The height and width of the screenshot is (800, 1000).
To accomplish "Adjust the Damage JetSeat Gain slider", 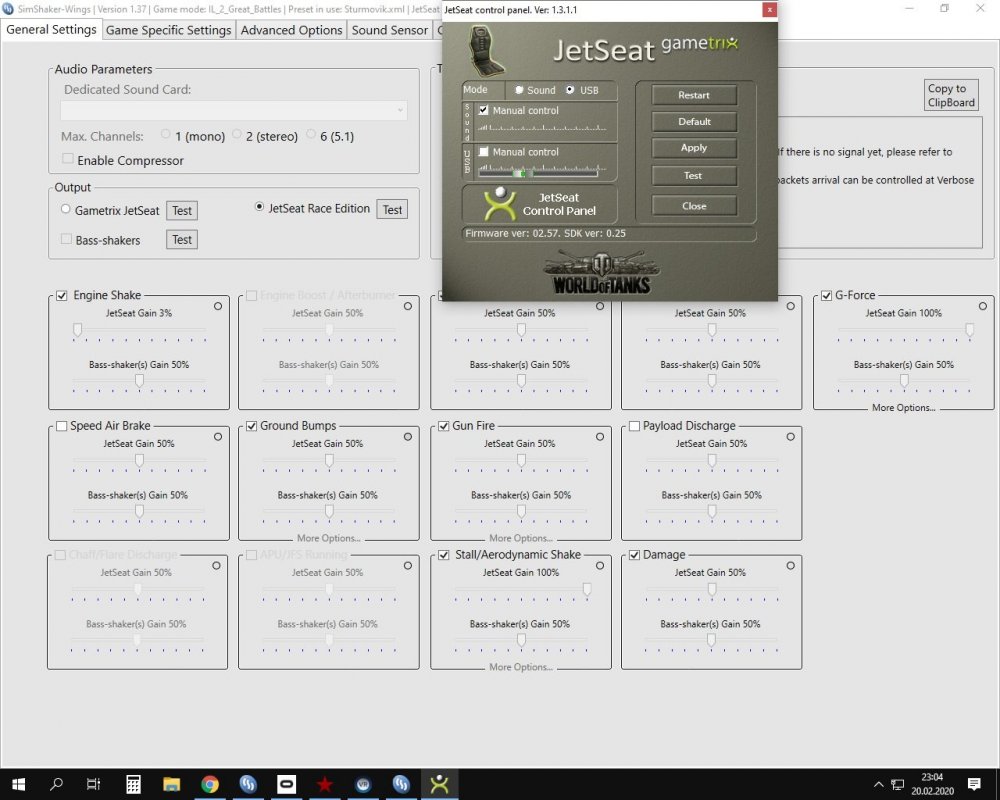I will coord(711,590).
